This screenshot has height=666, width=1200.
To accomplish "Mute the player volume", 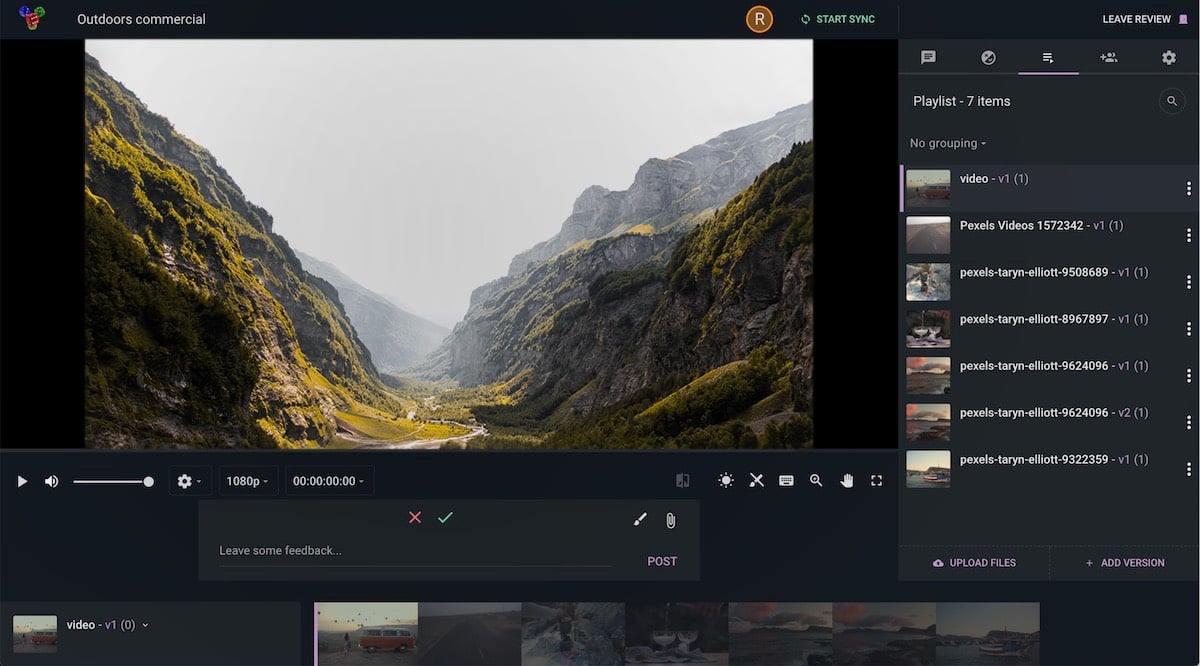I will click(51, 481).
